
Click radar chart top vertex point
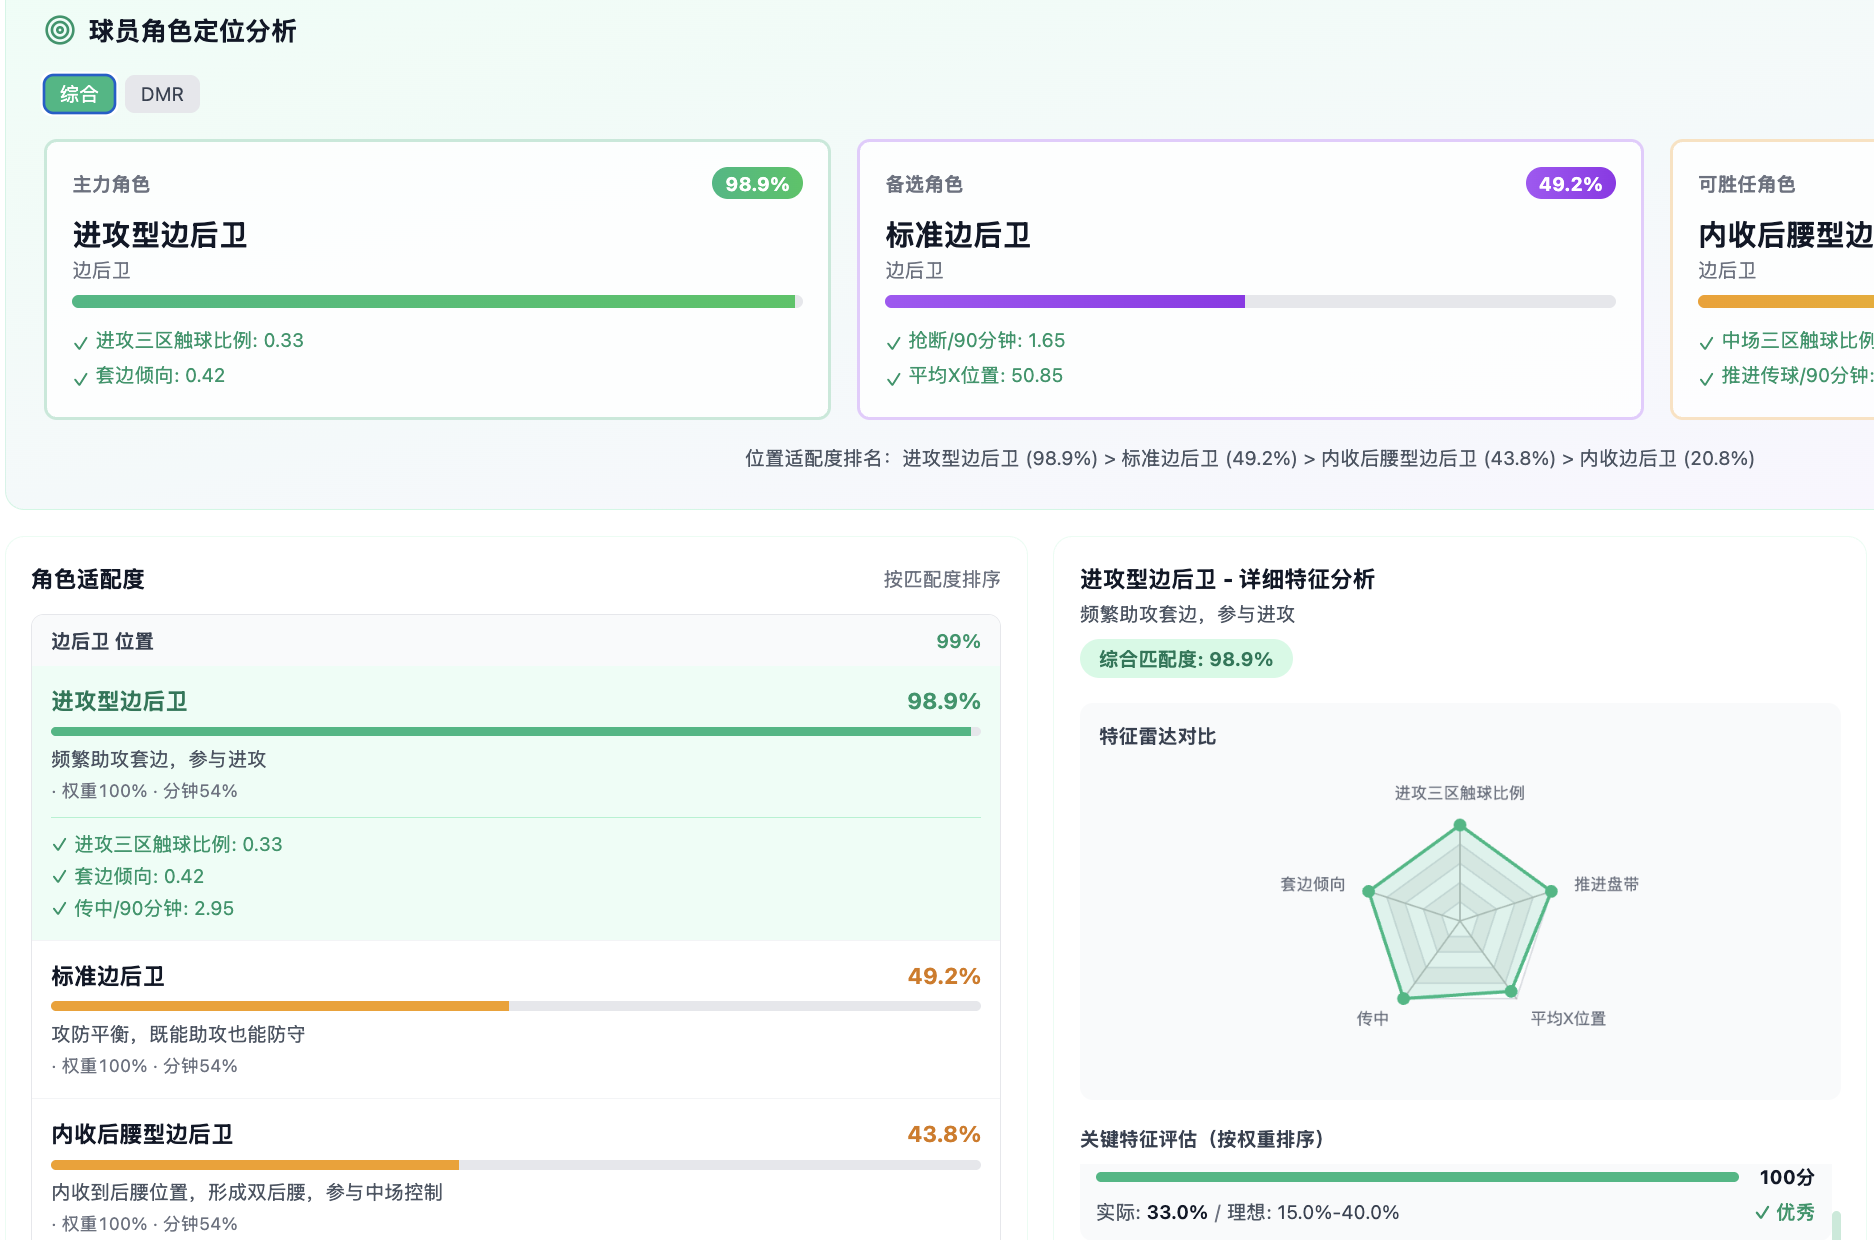click(x=1460, y=825)
